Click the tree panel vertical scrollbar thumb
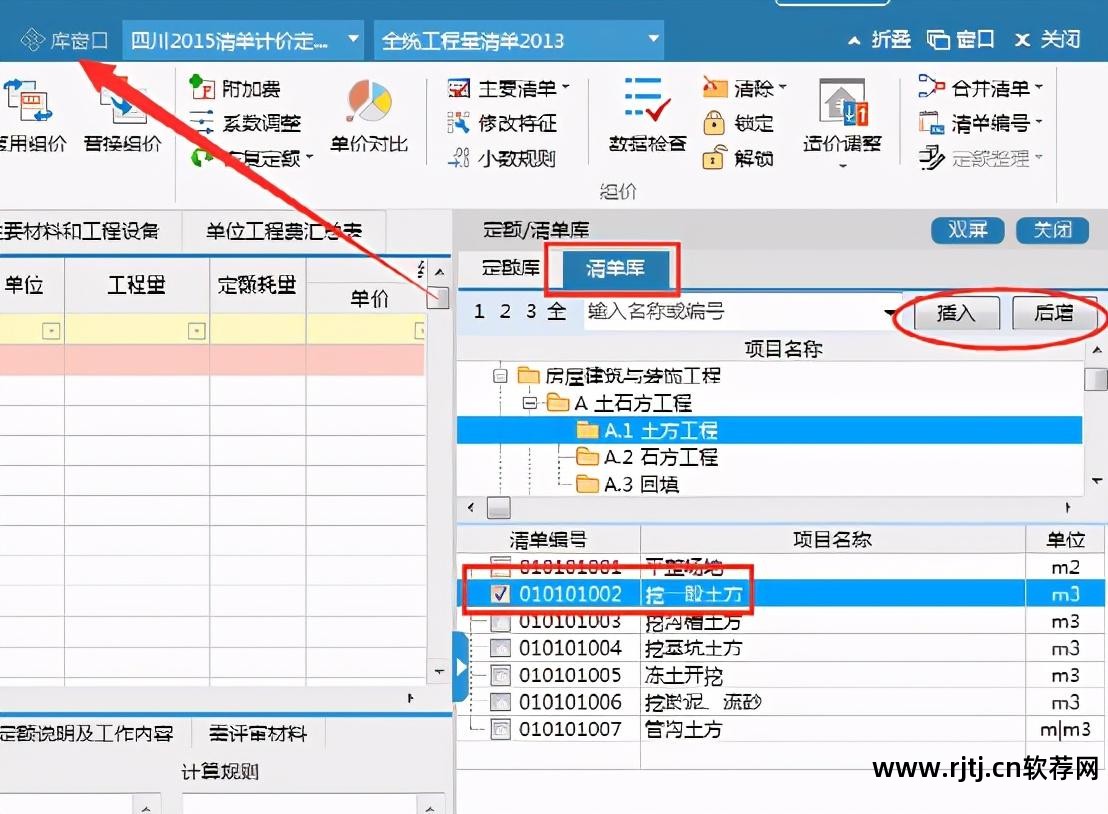This screenshot has height=814, width=1108. click(1096, 378)
